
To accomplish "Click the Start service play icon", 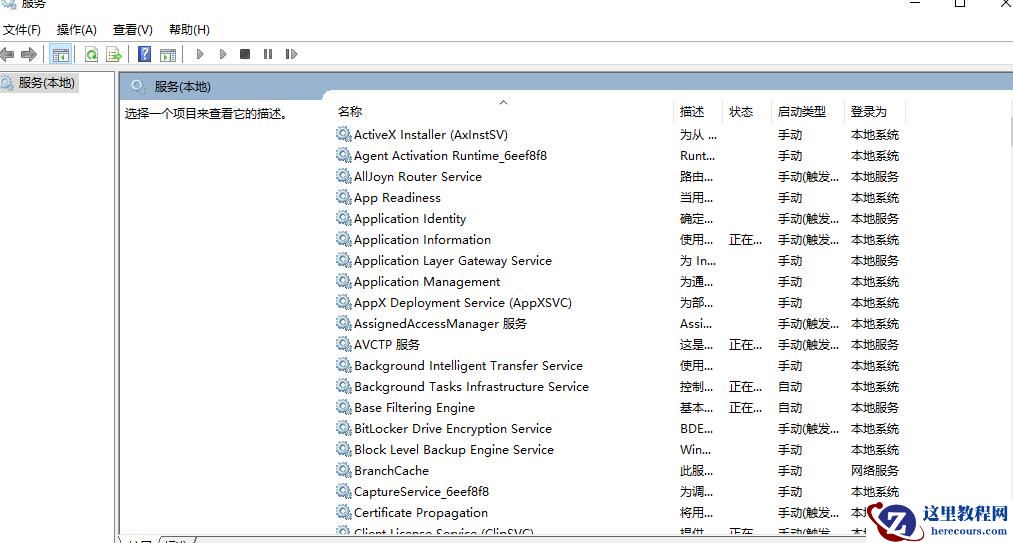I will pyautogui.click(x=200, y=54).
